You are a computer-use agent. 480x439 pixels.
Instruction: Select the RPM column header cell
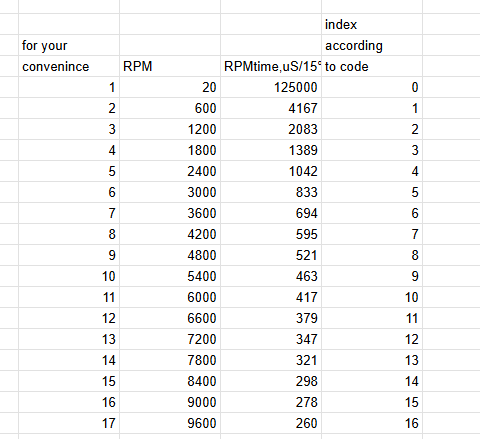click(x=170, y=66)
